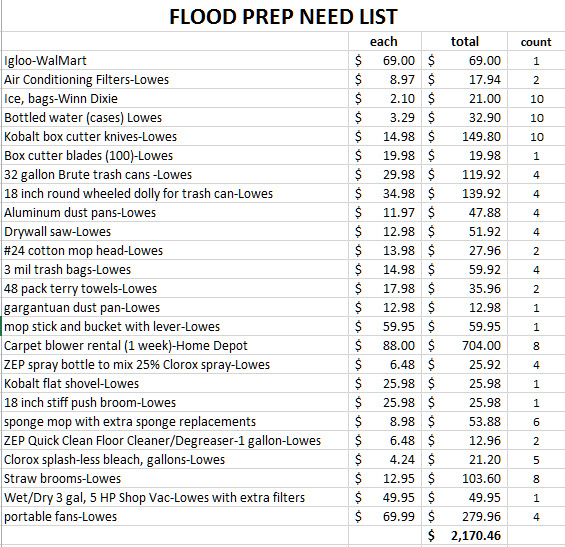Viewport: 565px width, 547px height.
Task: Select the Kobalt flat shovel-Lowes cell
Action: [175, 383]
